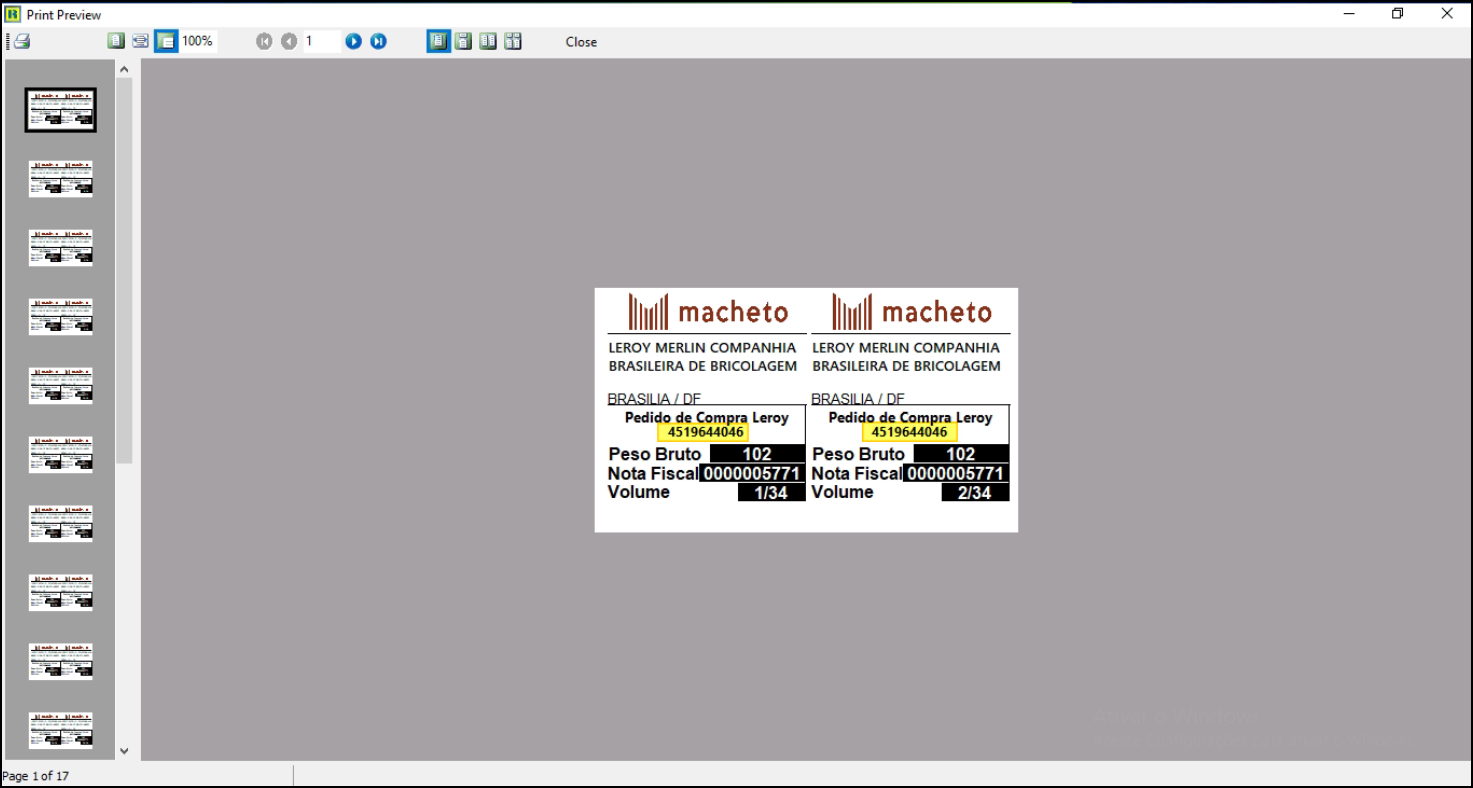Click the thumbnail scrollbar down arrow
Viewport: 1473px width, 788px height.
tap(124, 751)
